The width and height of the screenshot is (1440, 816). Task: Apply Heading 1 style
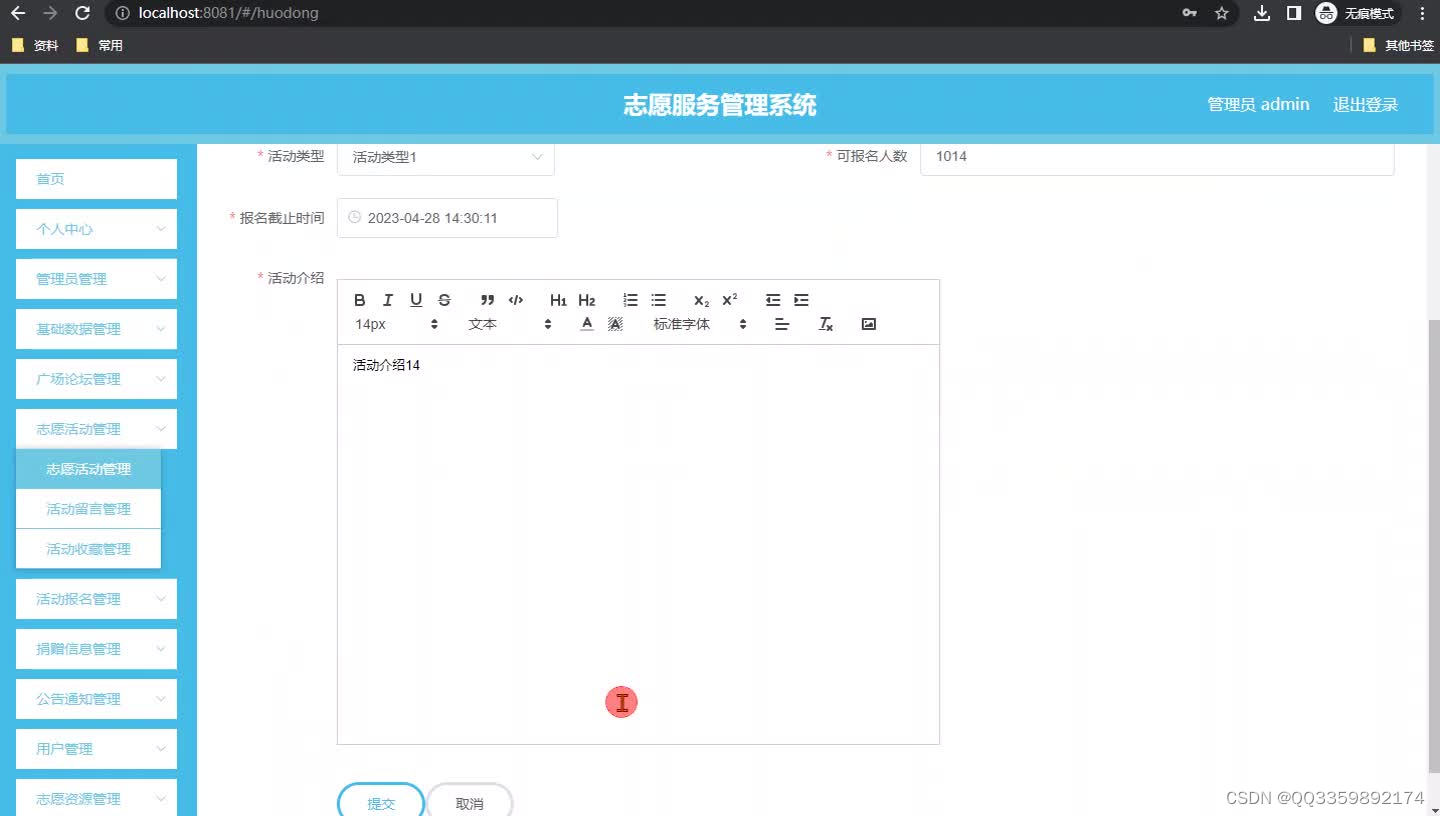click(x=558, y=300)
